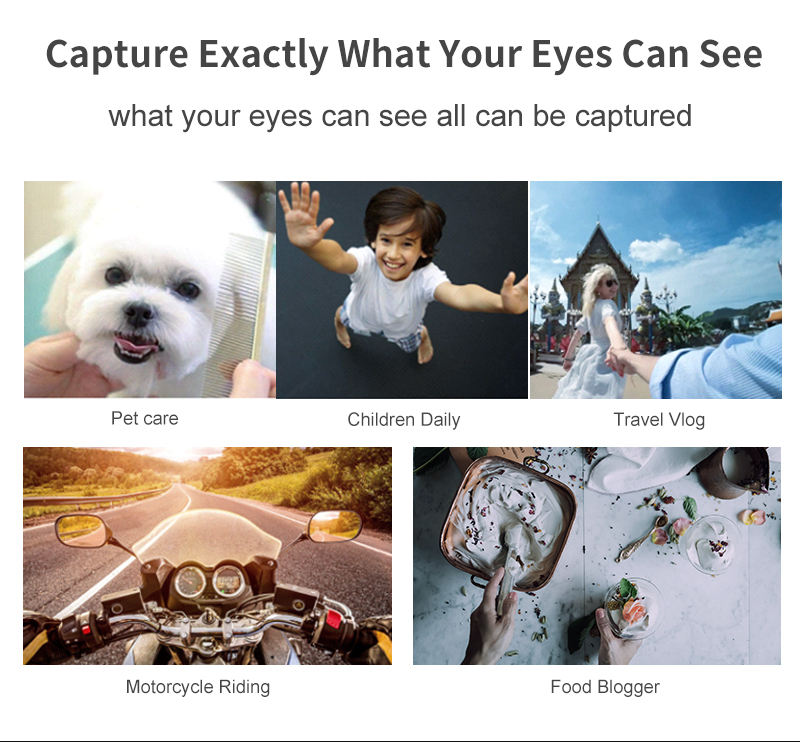Click the Motorcycle Riding caption text

pos(198,687)
